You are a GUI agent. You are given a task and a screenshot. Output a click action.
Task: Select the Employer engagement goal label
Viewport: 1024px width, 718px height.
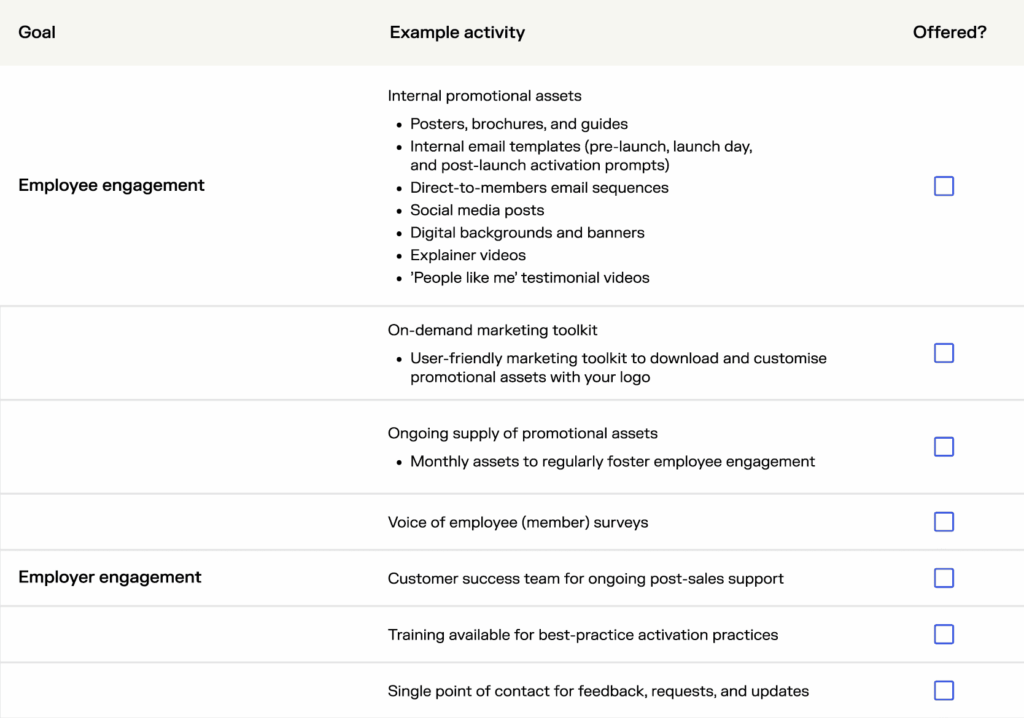pos(110,577)
